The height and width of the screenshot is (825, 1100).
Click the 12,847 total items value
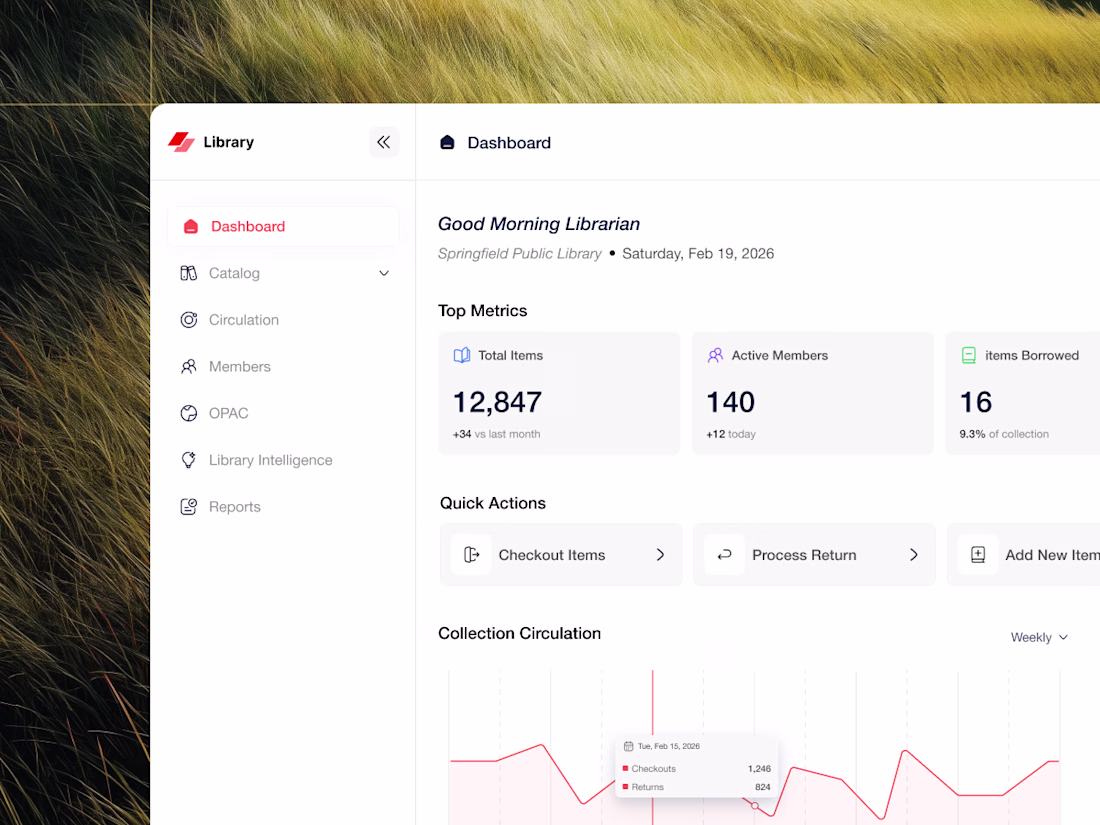(x=497, y=403)
